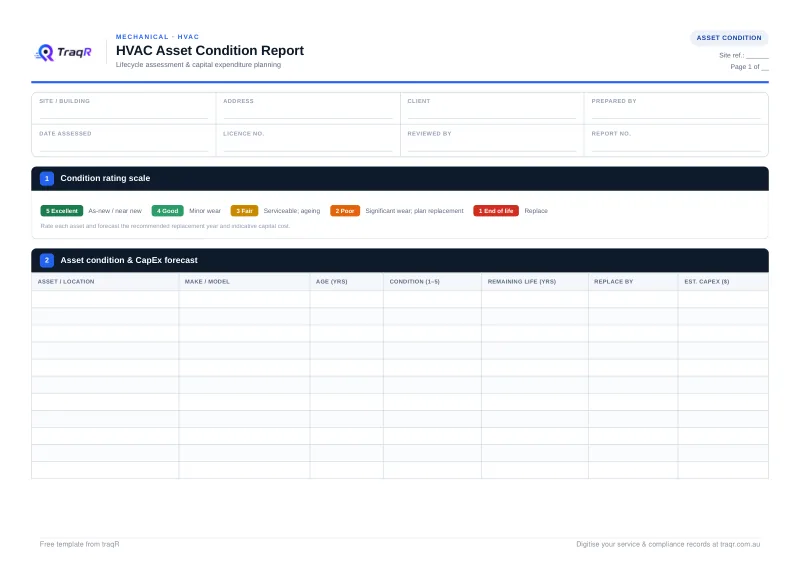The height and width of the screenshot is (566, 800).
Task: Open the traqr.com.au footer link
Action: coord(740,544)
